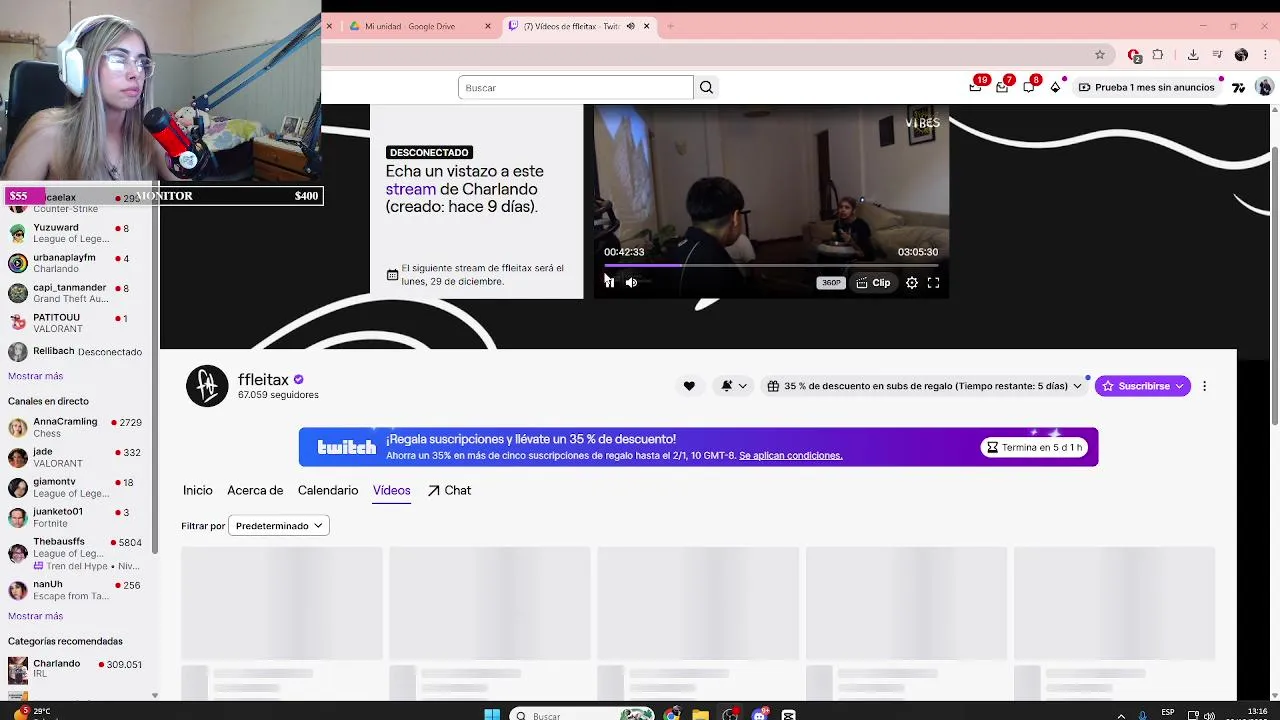Click the stream link in offline banner

point(411,189)
